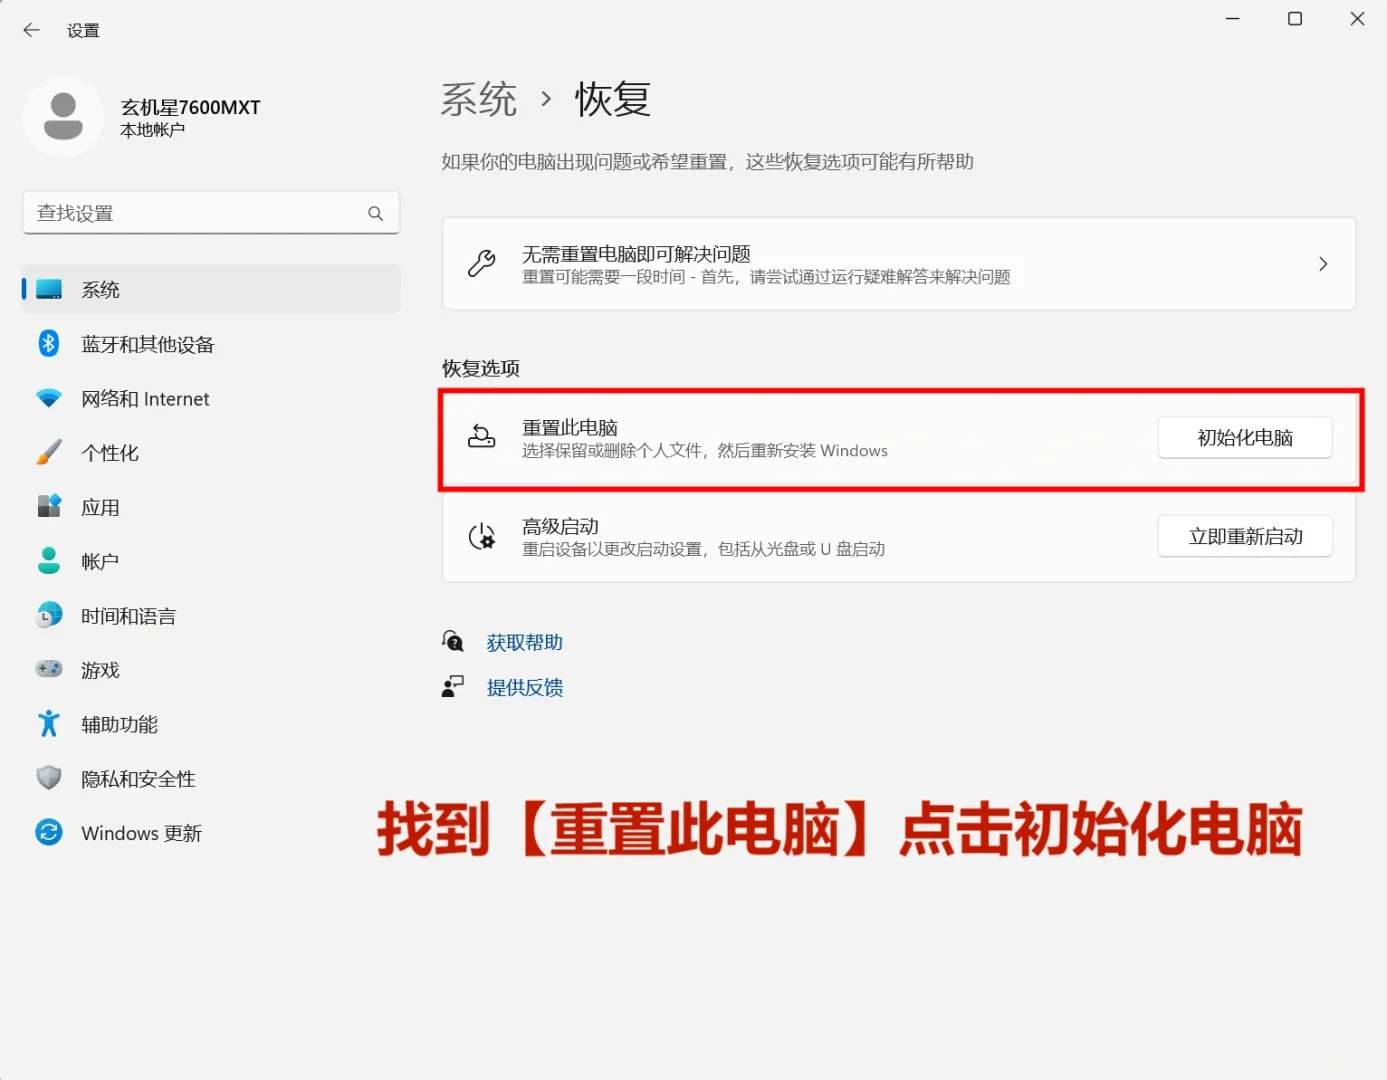The height and width of the screenshot is (1080, 1387).
Task: Click the 个性化 paintbrush icon
Action: (49, 452)
